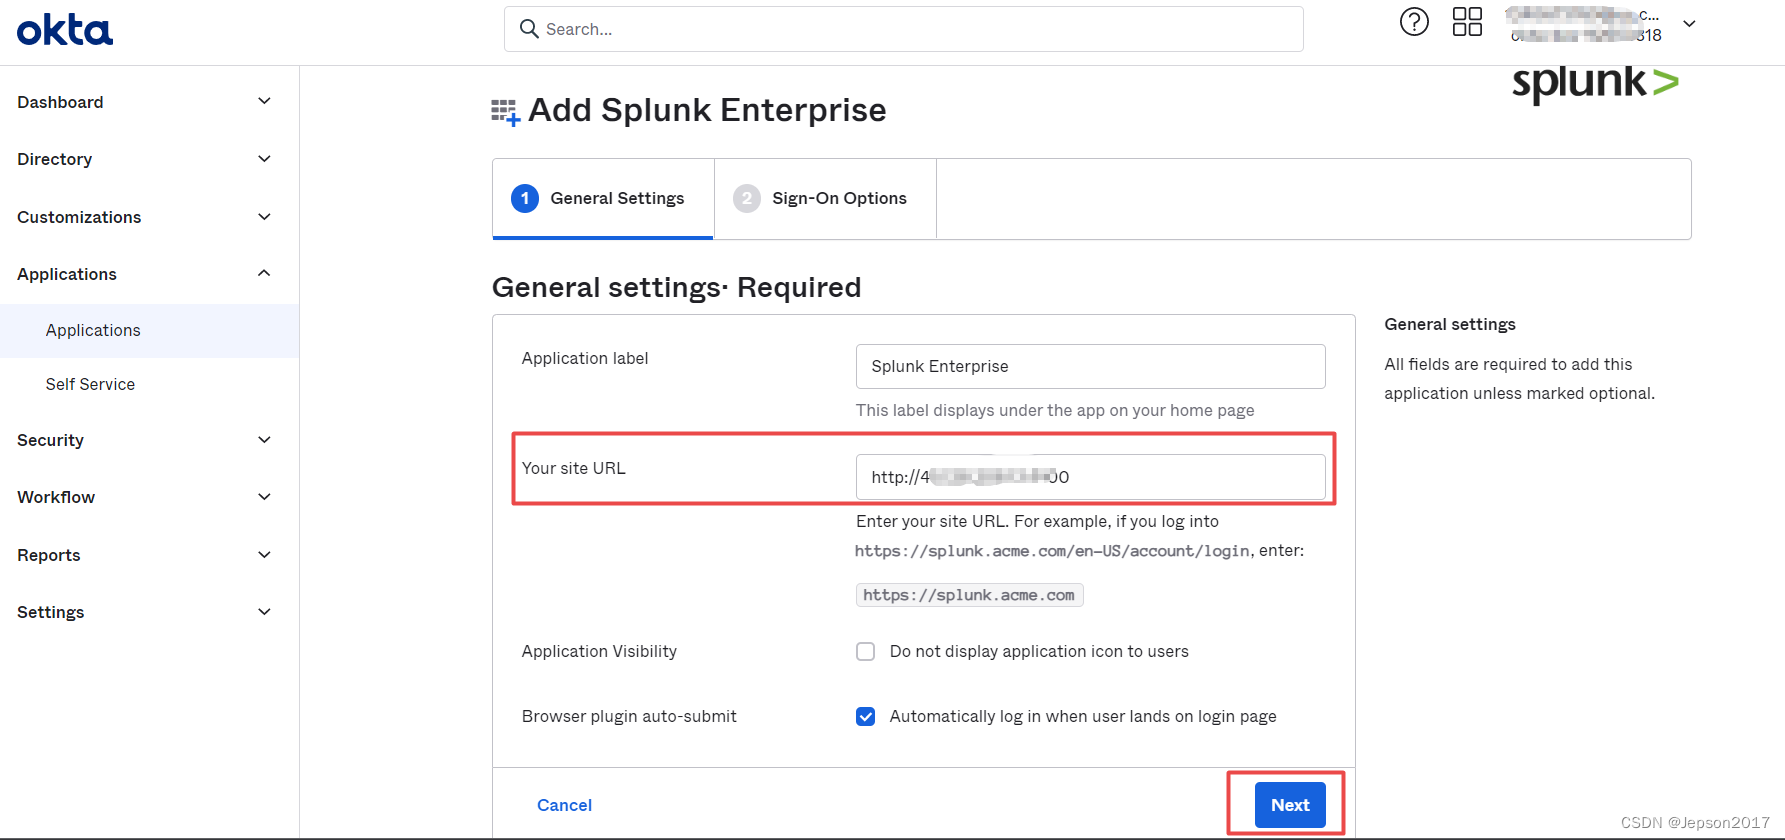Click the Settings sidebar label
Screen dimensions: 1785x840
click(x=51, y=613)
